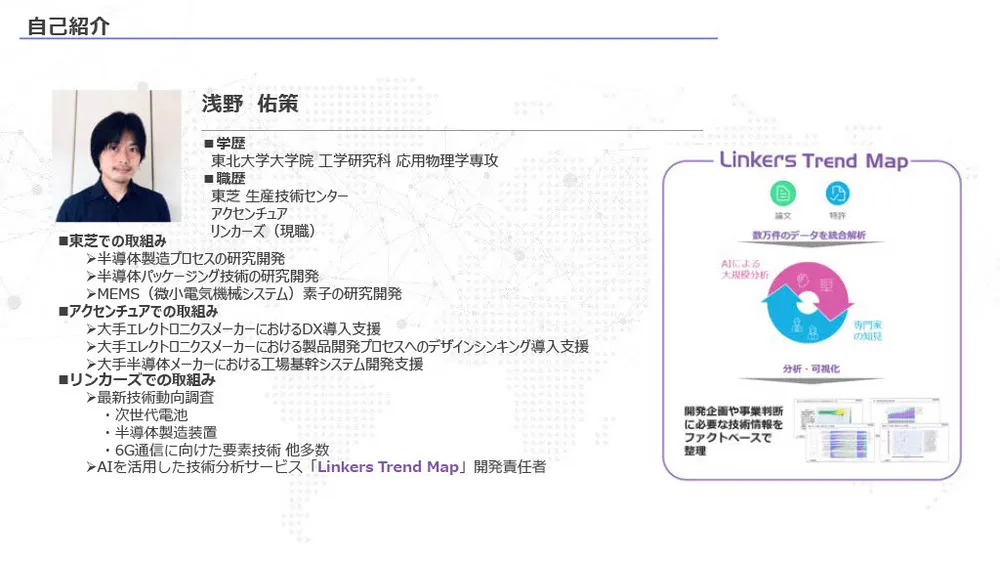This screenshot has width=1000, height=563.
Task: Click 東芝 生産技術センター line
Action: [x=280, y=196]
